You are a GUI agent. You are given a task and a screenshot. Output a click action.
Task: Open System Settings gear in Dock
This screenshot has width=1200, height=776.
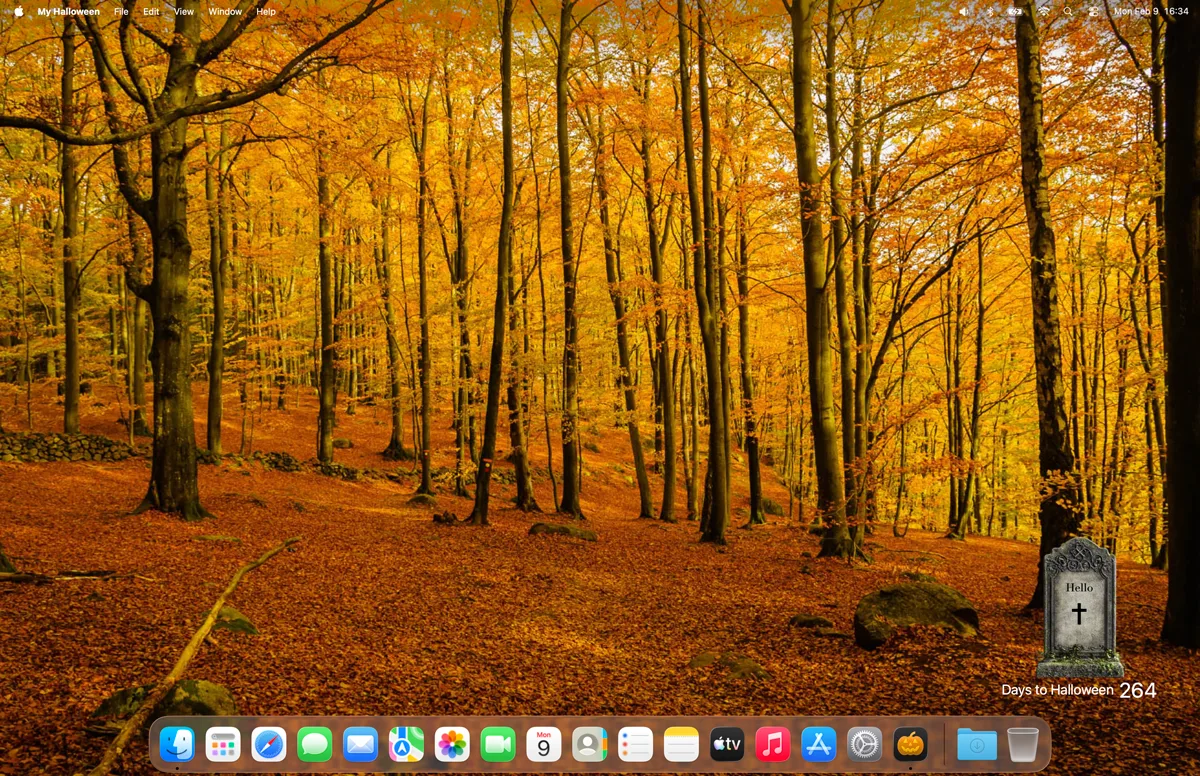pos(864,744)
